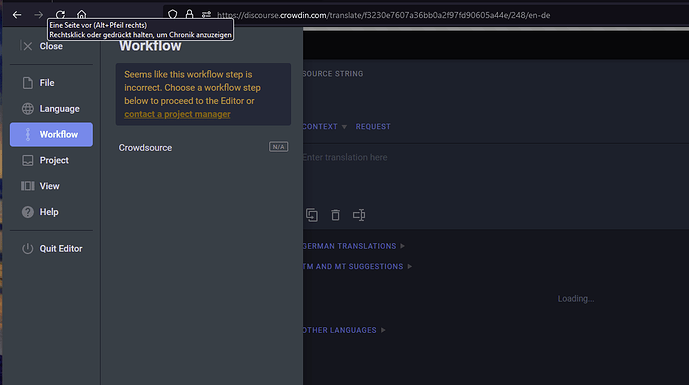689x385 pixels.
Task: Open the View menu item
Action: [51, 186]
